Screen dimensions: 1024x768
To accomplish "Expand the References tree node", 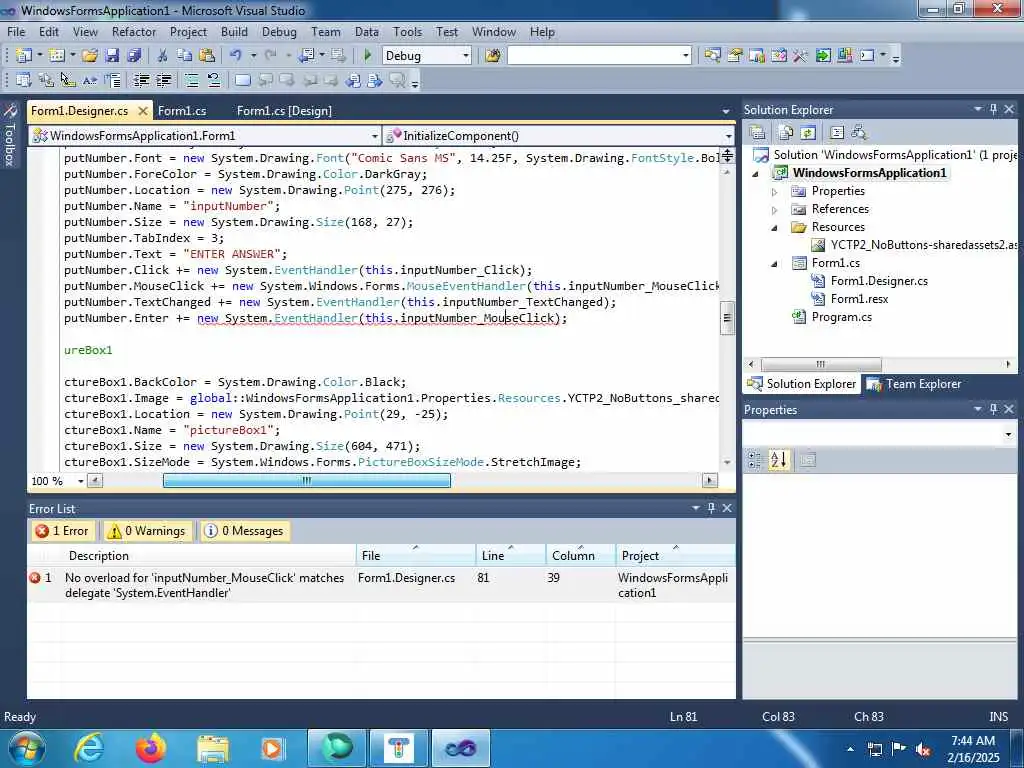I will [x=775, y=210].
